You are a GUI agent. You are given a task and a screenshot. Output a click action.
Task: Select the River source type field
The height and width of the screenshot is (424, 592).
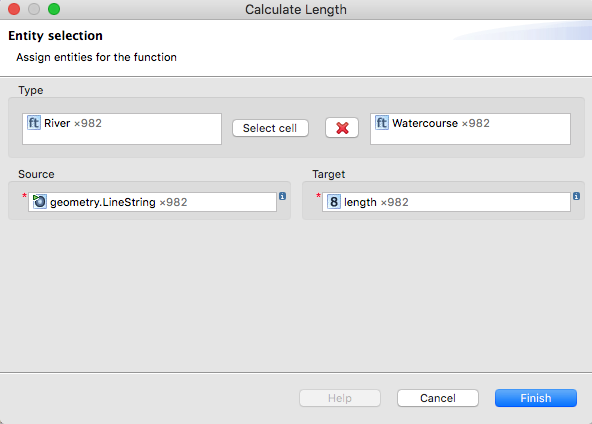[x=122, y=129]
